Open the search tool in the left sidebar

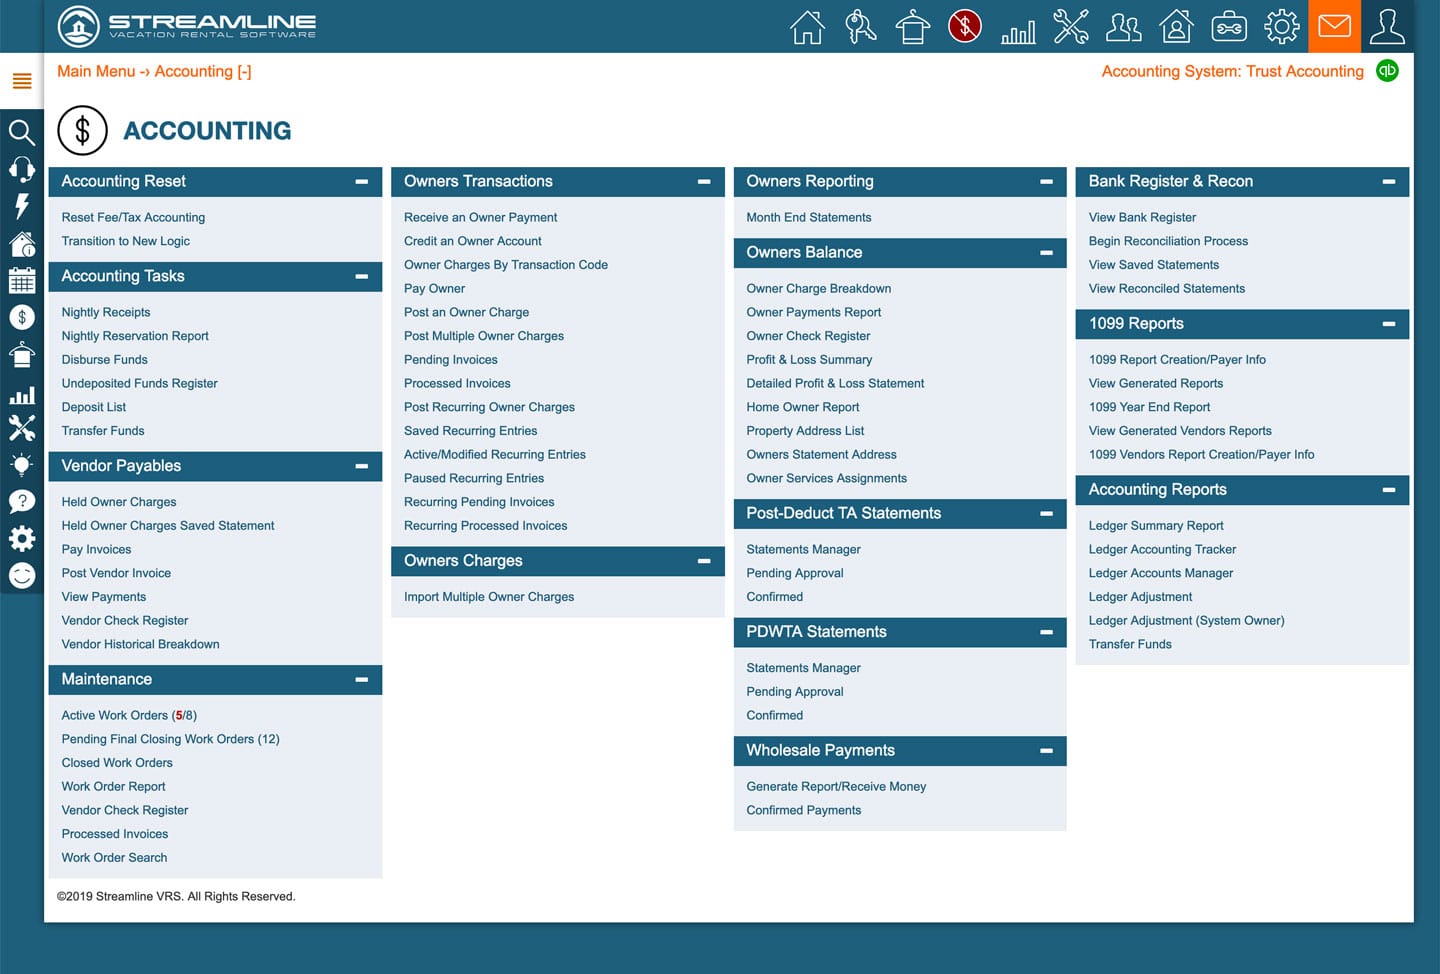[21, 132]
